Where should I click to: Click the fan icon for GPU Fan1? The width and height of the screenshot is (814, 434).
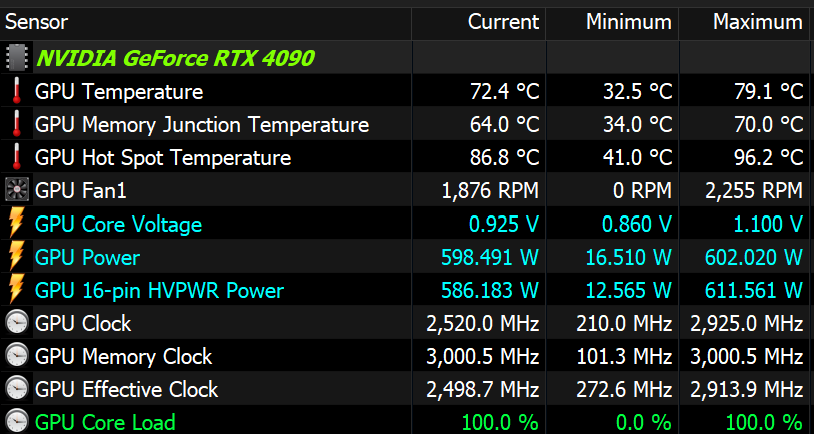point(17,190)
